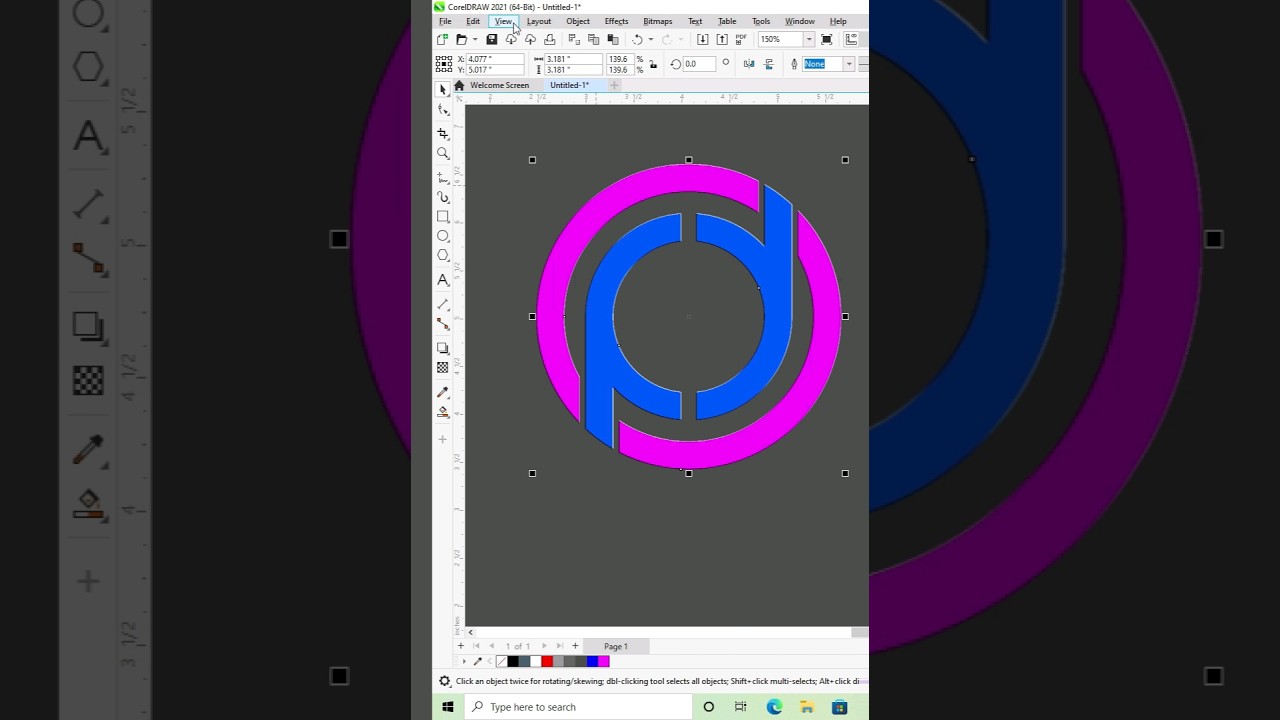Click the Export icon
Screen dimensions: 1280x720
tap(721, 39)
